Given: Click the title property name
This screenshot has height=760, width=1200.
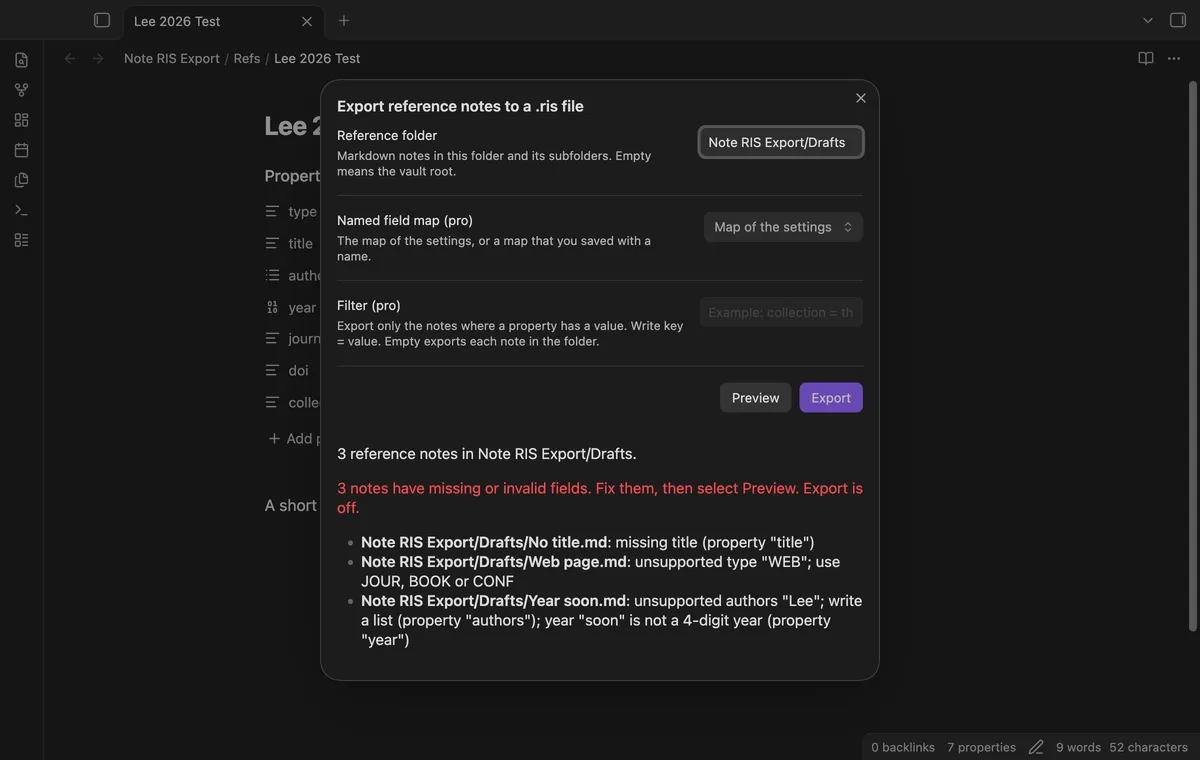Looking at the screenshot, I should click(300, 243).
